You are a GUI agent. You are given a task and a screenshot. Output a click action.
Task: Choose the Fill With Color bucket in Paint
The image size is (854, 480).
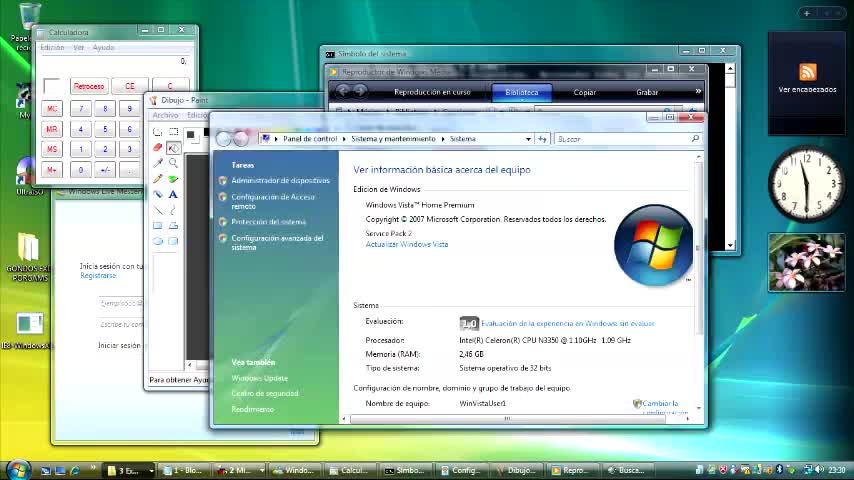point(173,147)
